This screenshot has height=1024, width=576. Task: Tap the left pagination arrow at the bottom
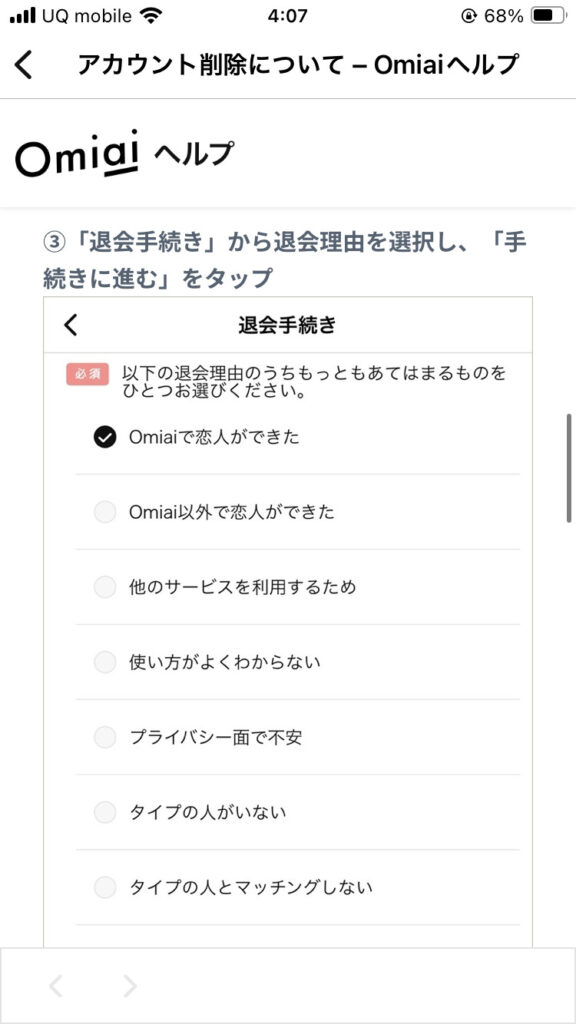(56, 986)
